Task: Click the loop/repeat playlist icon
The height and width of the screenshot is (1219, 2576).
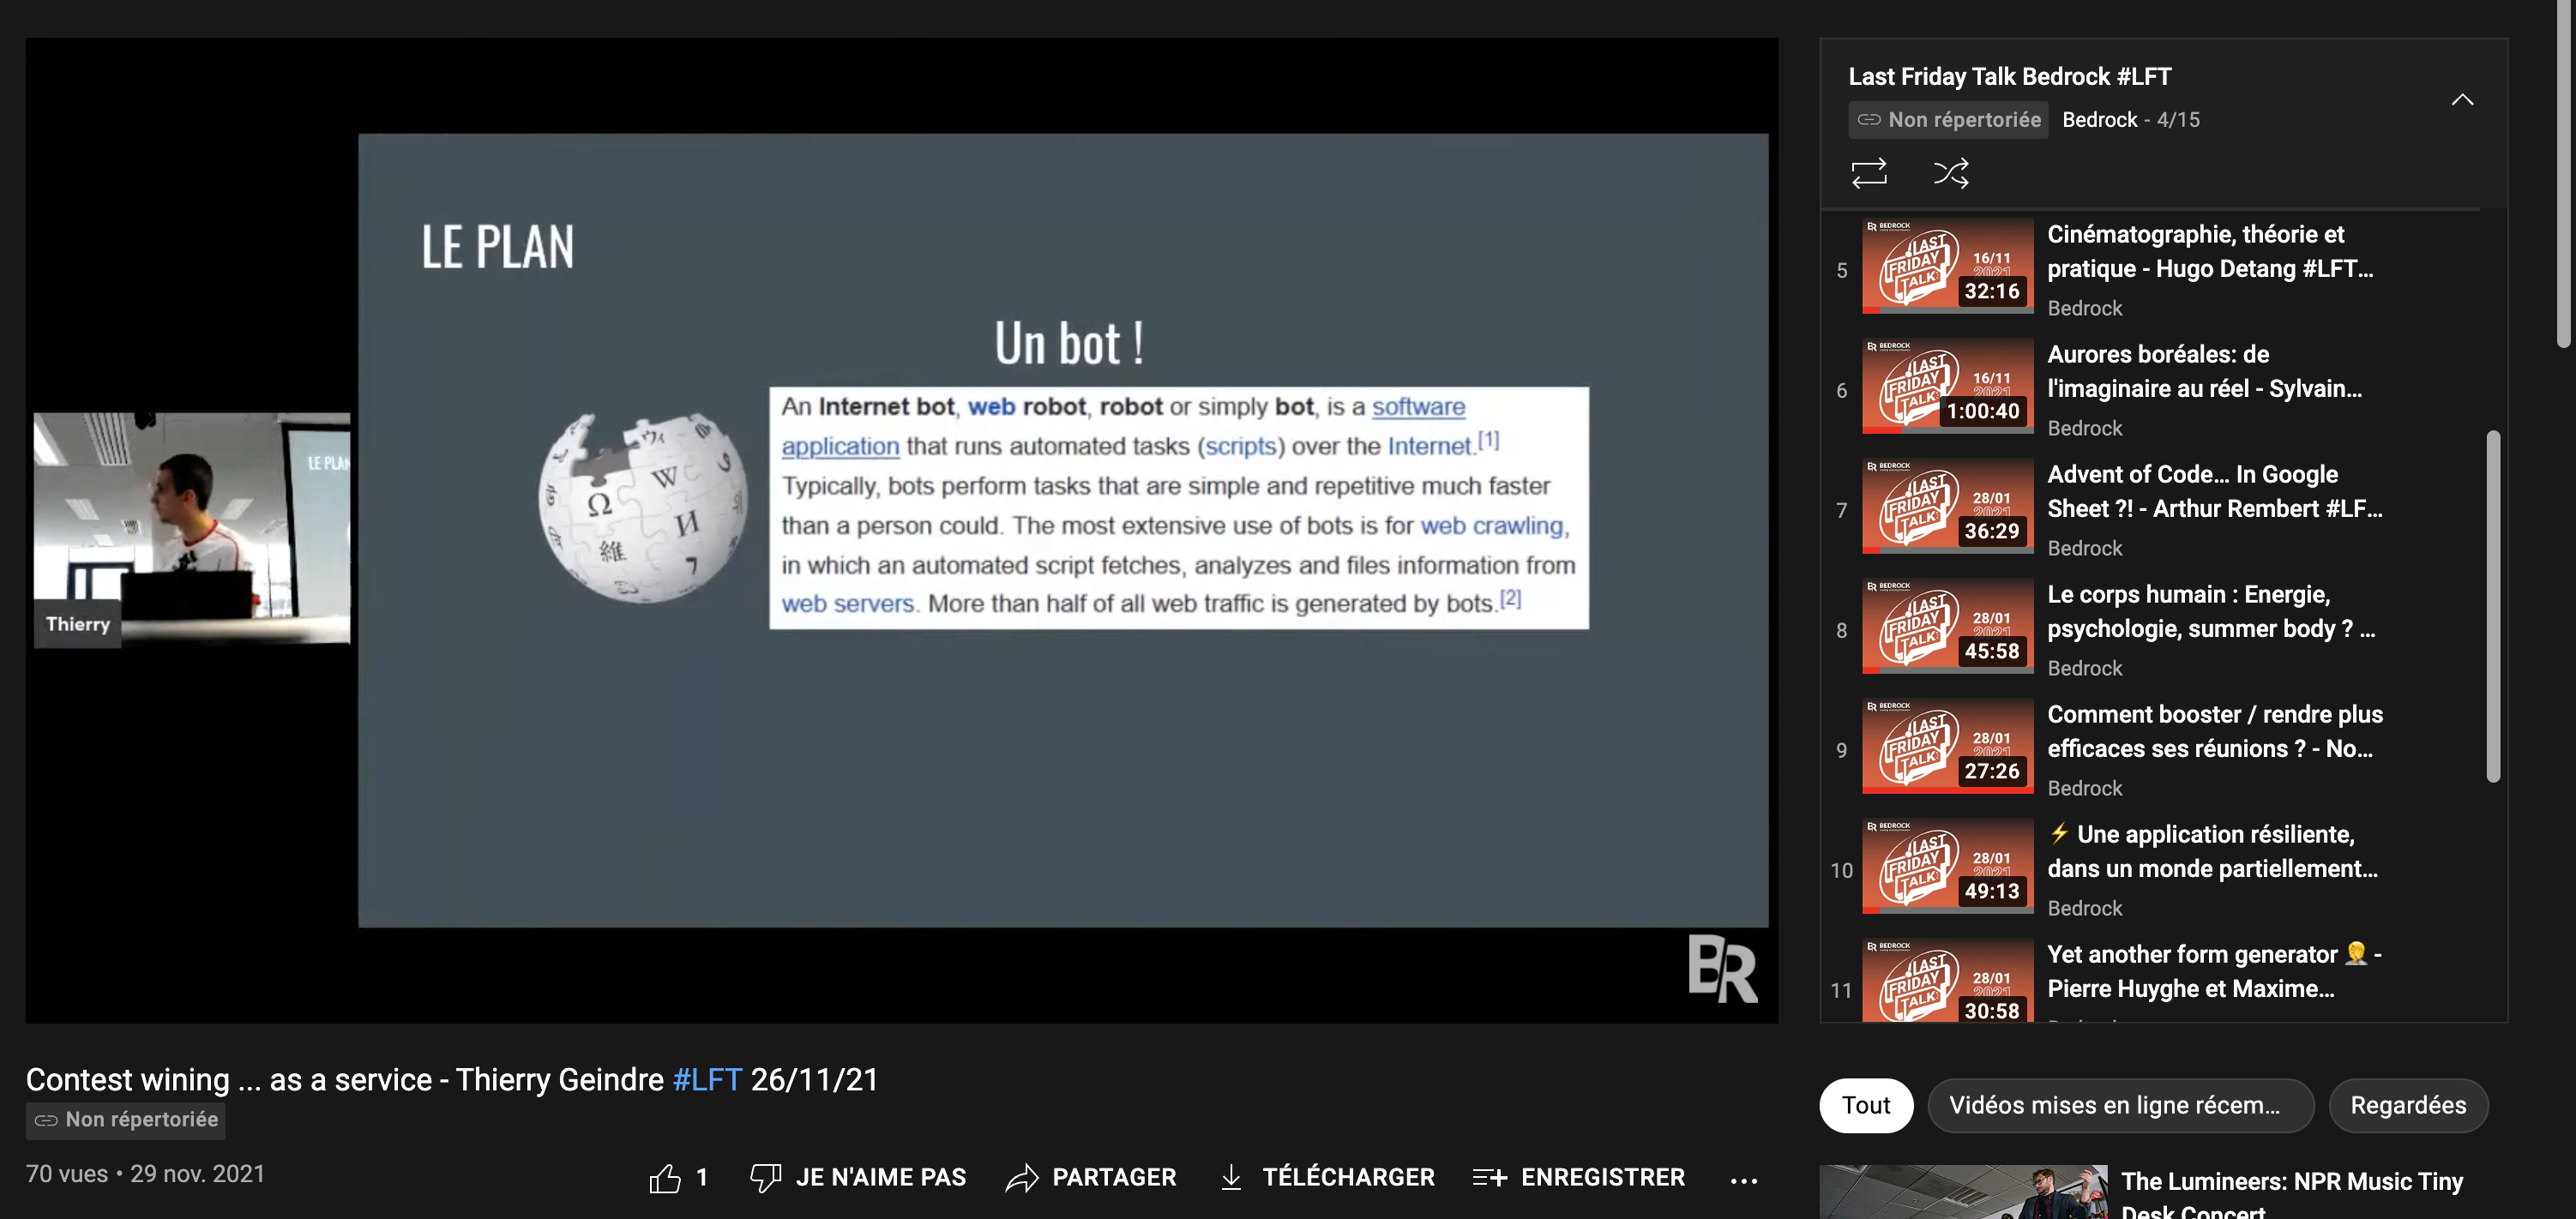Action: 1869,171
